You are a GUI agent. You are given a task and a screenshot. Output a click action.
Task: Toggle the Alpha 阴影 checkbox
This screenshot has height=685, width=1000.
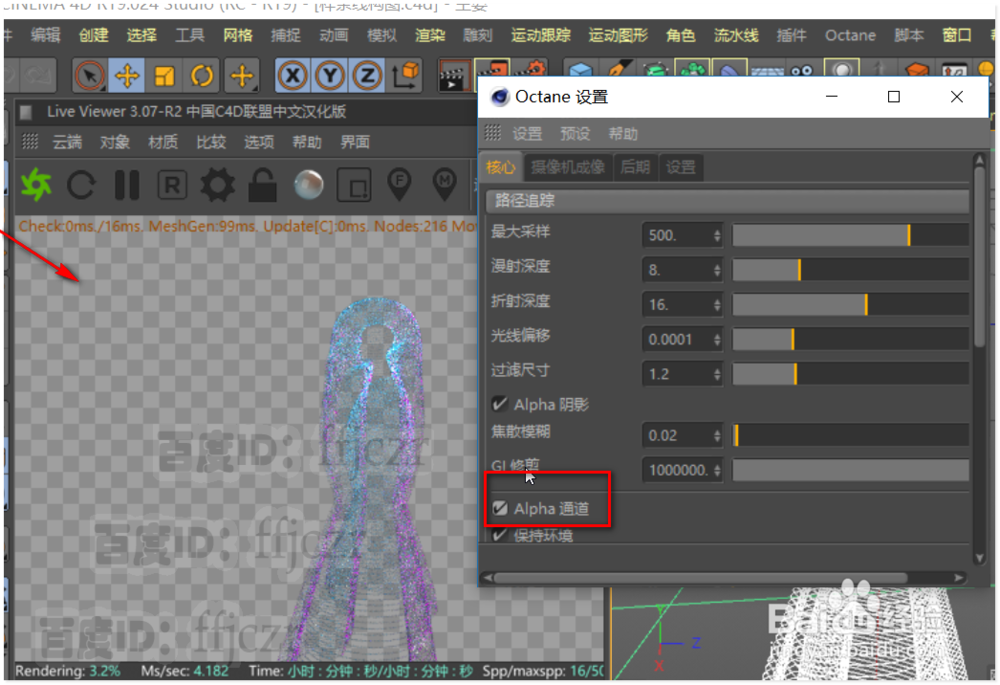499,404
